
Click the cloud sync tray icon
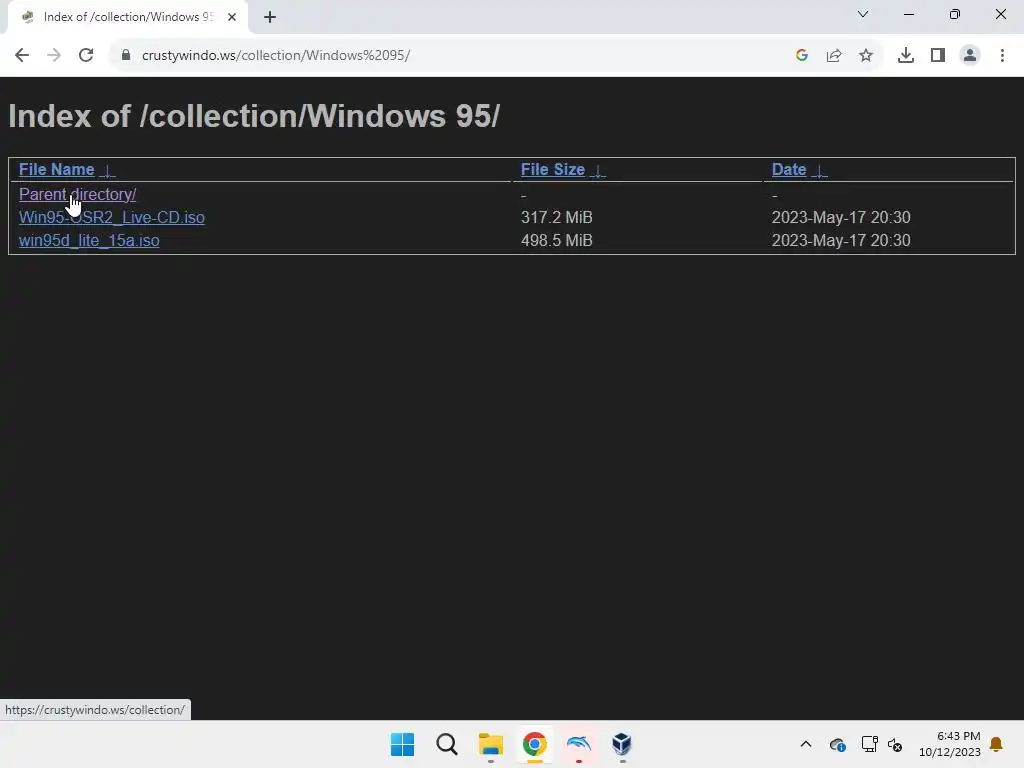(837, 744)
